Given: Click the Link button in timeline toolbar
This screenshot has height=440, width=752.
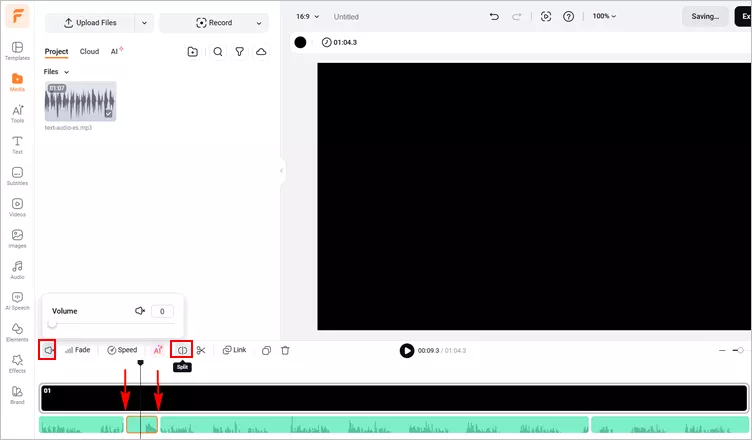Looking at the screenshot, I should 234,350.
